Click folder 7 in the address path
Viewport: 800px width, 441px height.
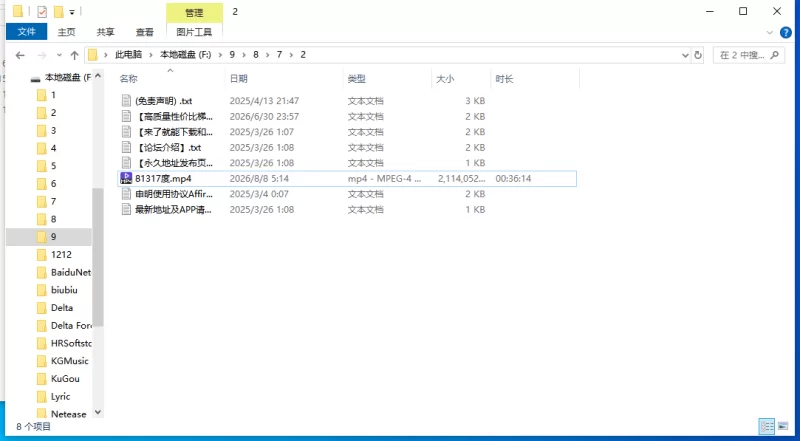coord(279,55)
